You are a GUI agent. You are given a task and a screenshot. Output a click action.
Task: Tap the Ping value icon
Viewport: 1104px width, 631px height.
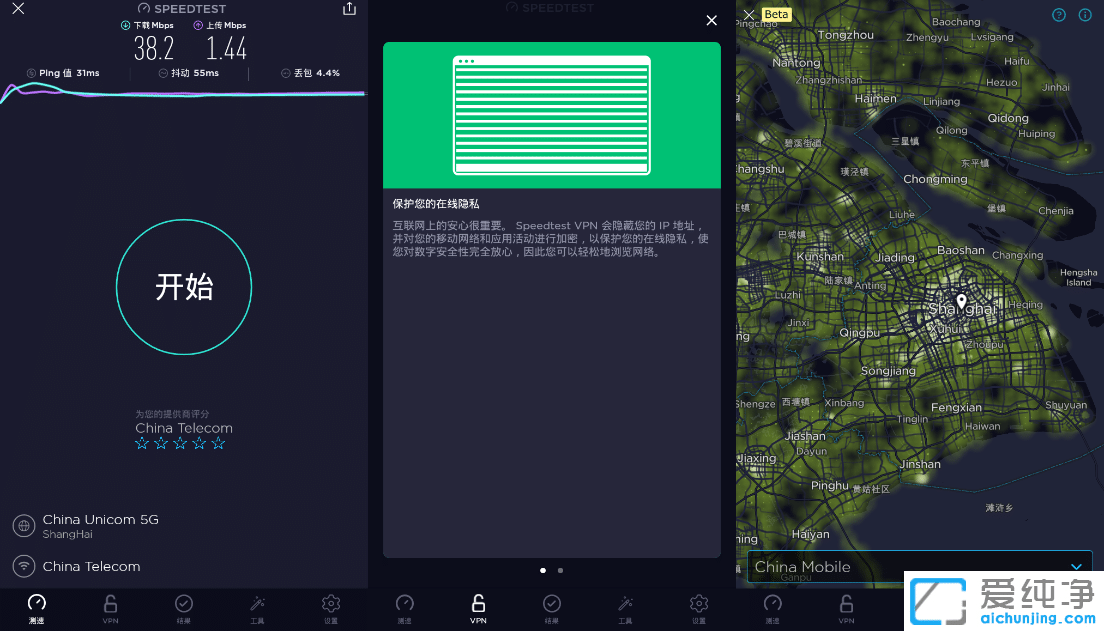(31, 73)
